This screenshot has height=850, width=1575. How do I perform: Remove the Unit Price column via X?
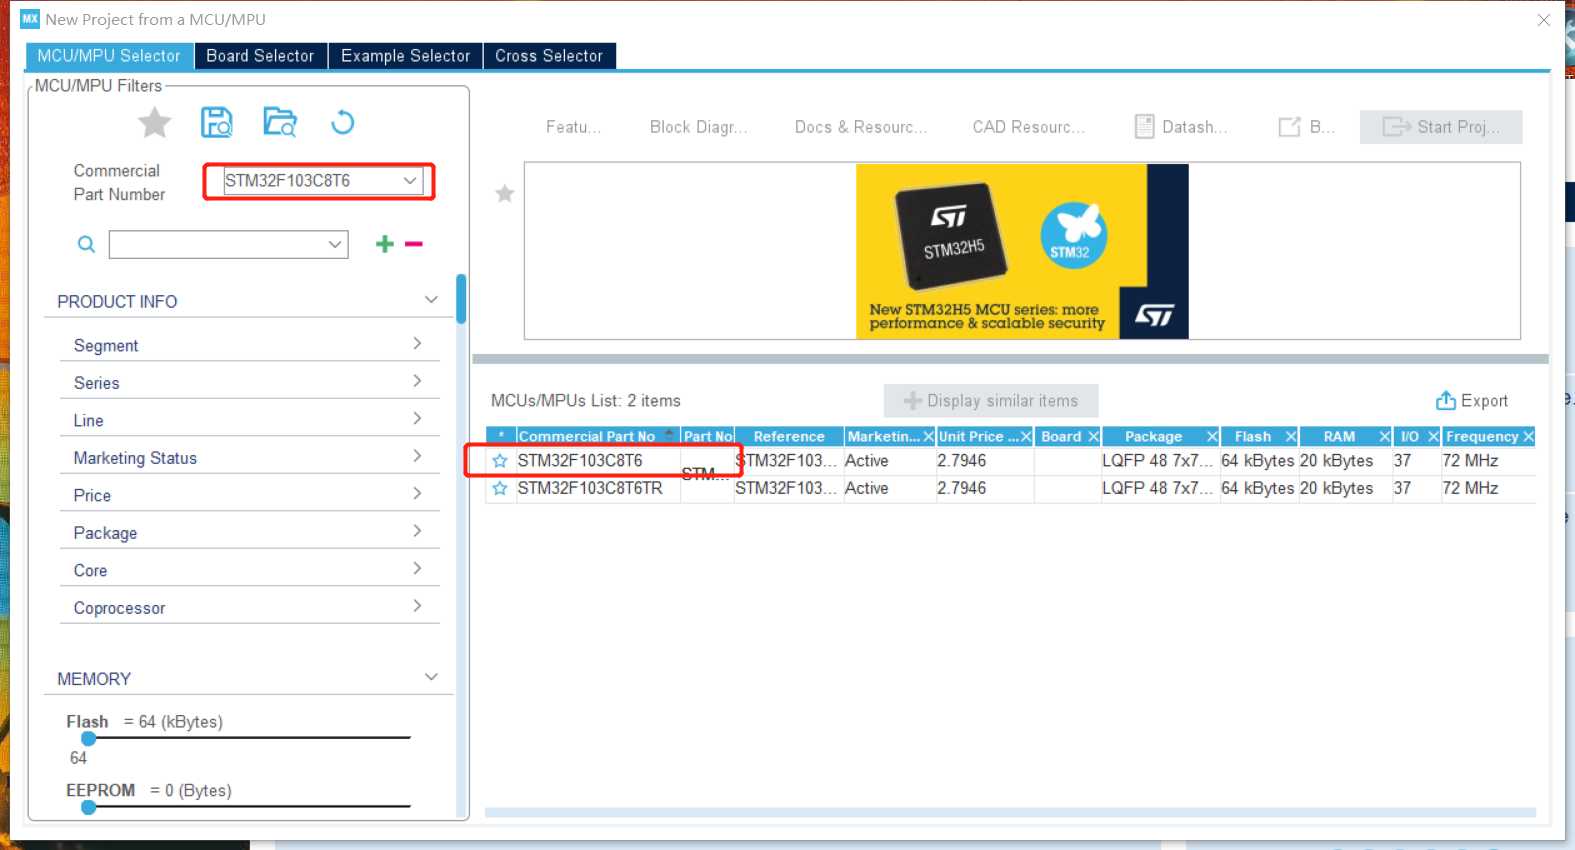1026,436
